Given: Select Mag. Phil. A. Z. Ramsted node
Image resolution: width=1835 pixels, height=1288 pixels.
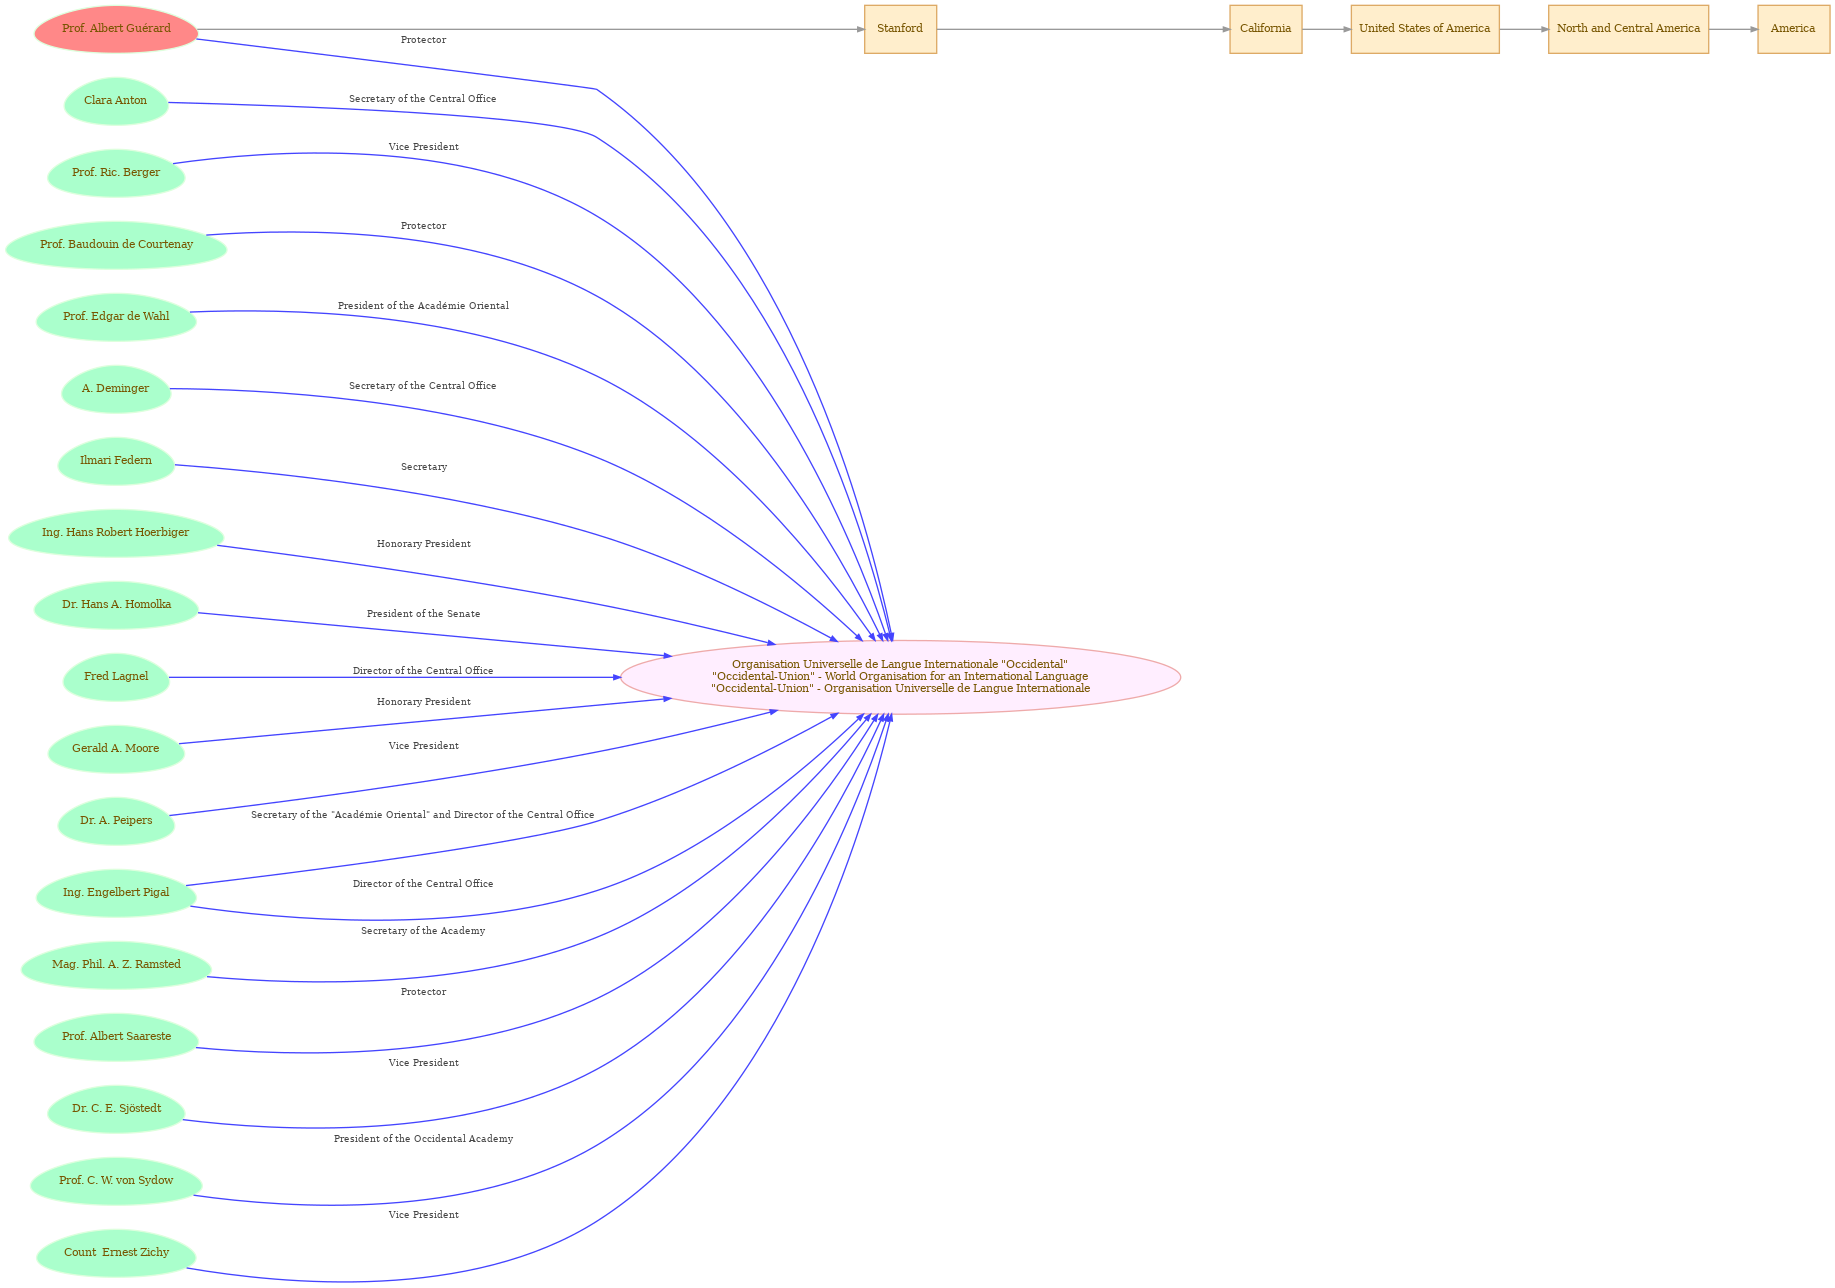Looking at the screenshot, I should coord(116,965).
